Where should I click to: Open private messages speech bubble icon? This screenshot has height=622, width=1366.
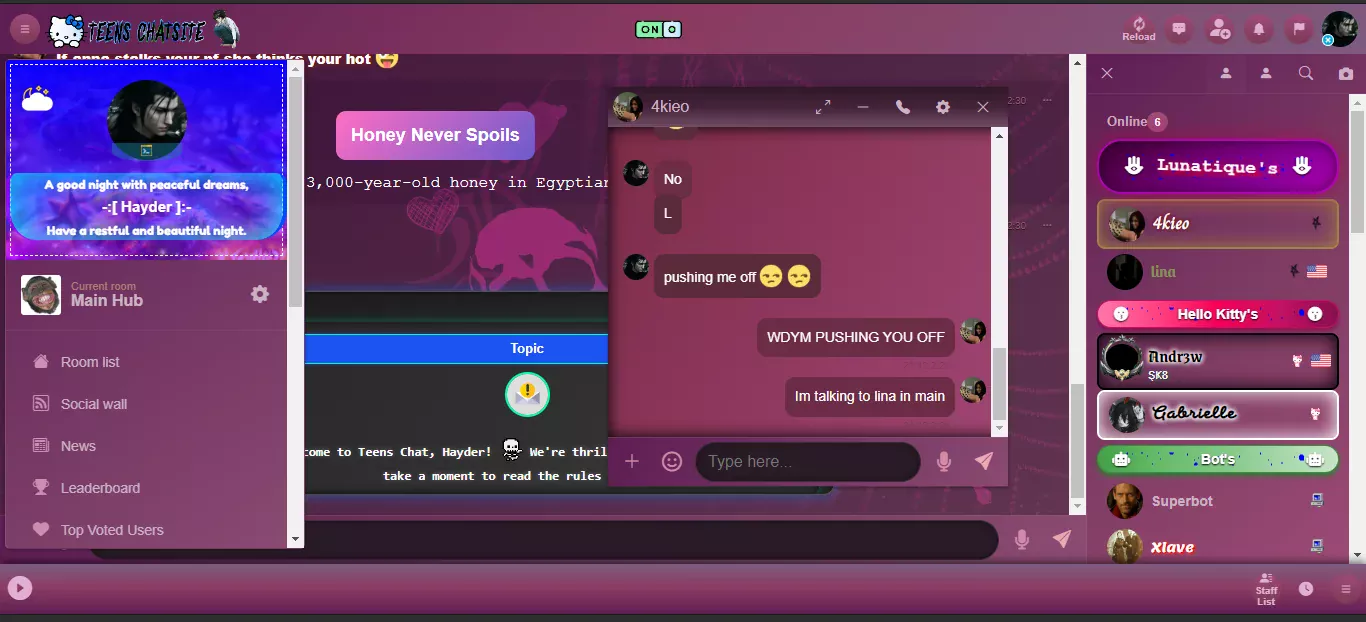click(x=1179, y=29)
